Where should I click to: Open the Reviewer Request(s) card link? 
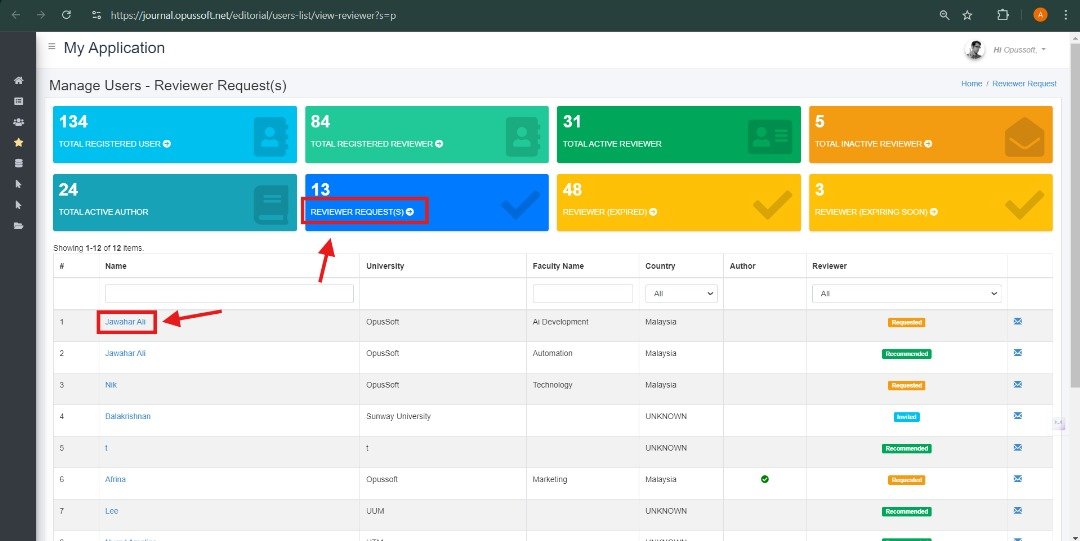362,212
